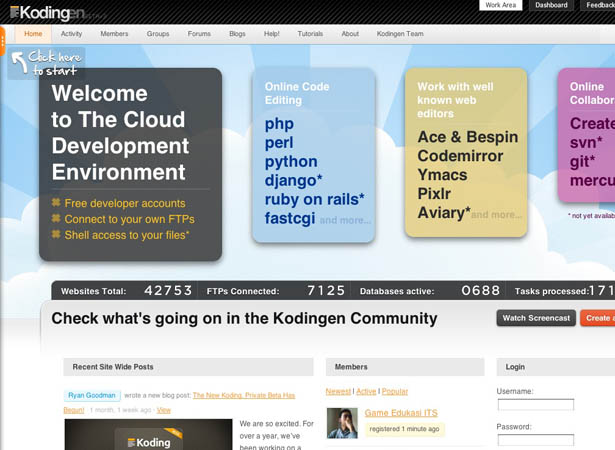Viewport: 615px width, 450px height.
Task: Open the Koding blog post image
Action: [x=148, y=435]
